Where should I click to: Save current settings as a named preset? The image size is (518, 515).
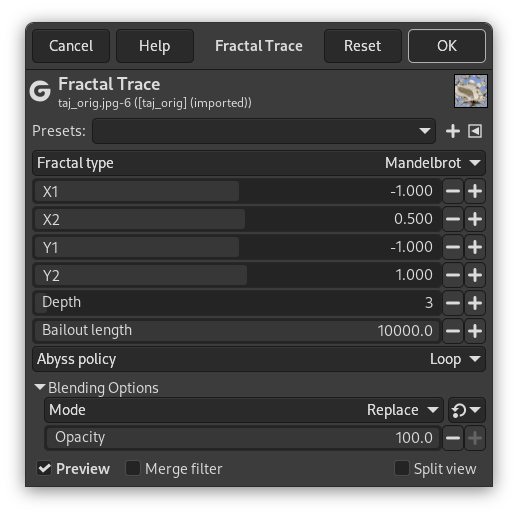pyautogui.click(x=453, y=131)
